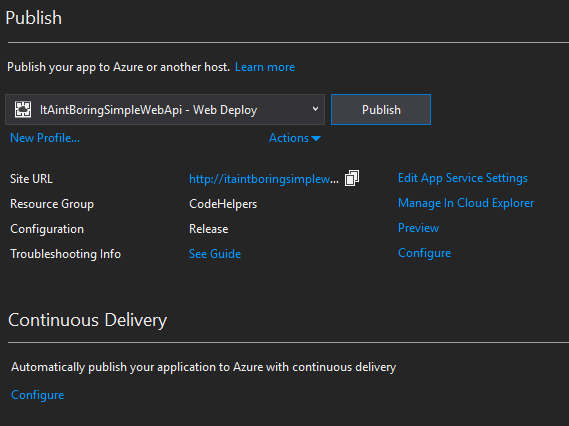The width and height of the screenshot is (569, 426).
Task: Select the Release configuration value
Action: (209, 229)
